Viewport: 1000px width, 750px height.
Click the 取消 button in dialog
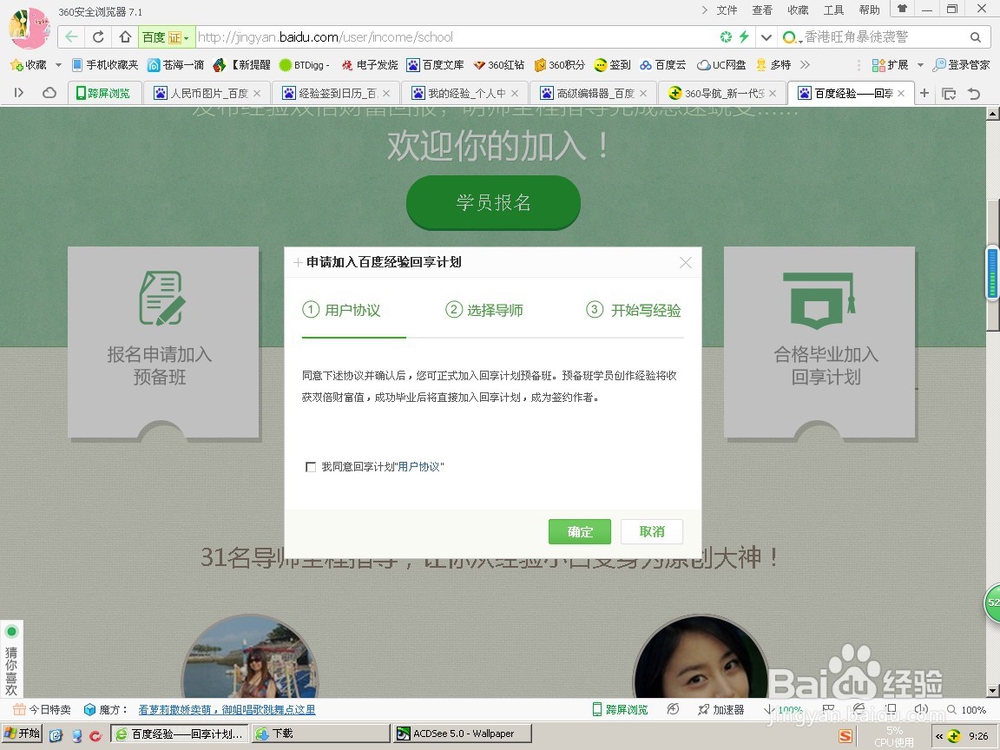[x=652, y=531]
